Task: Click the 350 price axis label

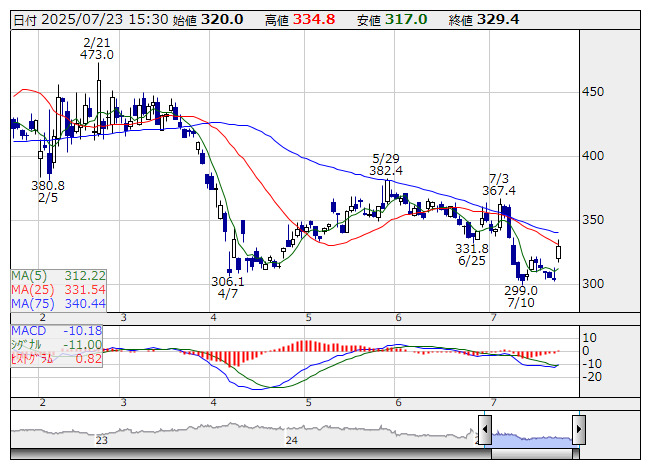Action: coord(593,220)
